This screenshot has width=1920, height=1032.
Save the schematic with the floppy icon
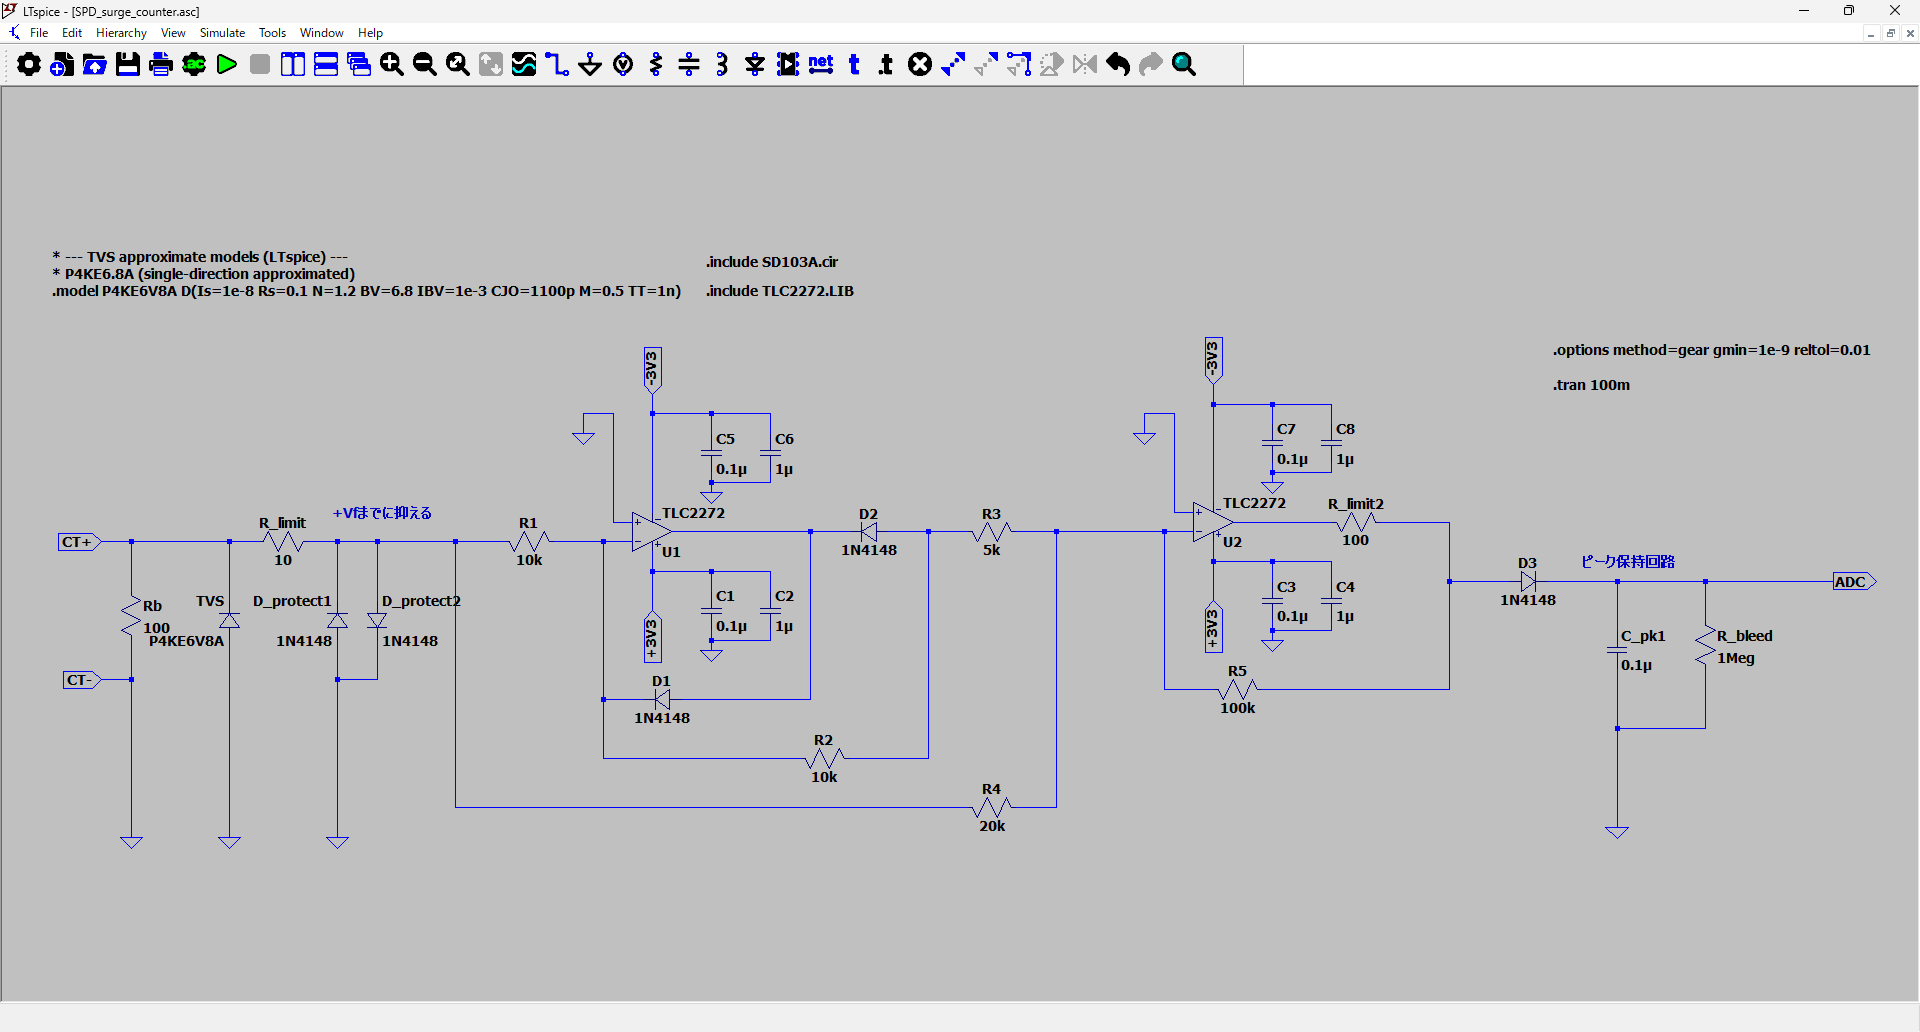point(128,65)
